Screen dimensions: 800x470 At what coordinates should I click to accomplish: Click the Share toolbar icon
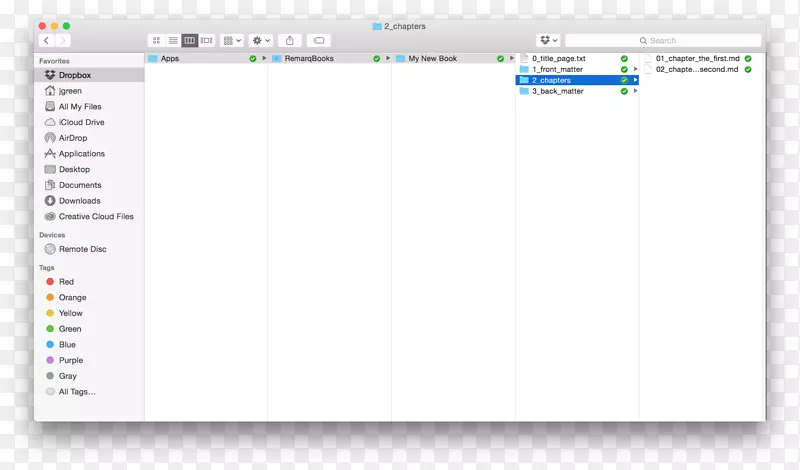(290, 41)
